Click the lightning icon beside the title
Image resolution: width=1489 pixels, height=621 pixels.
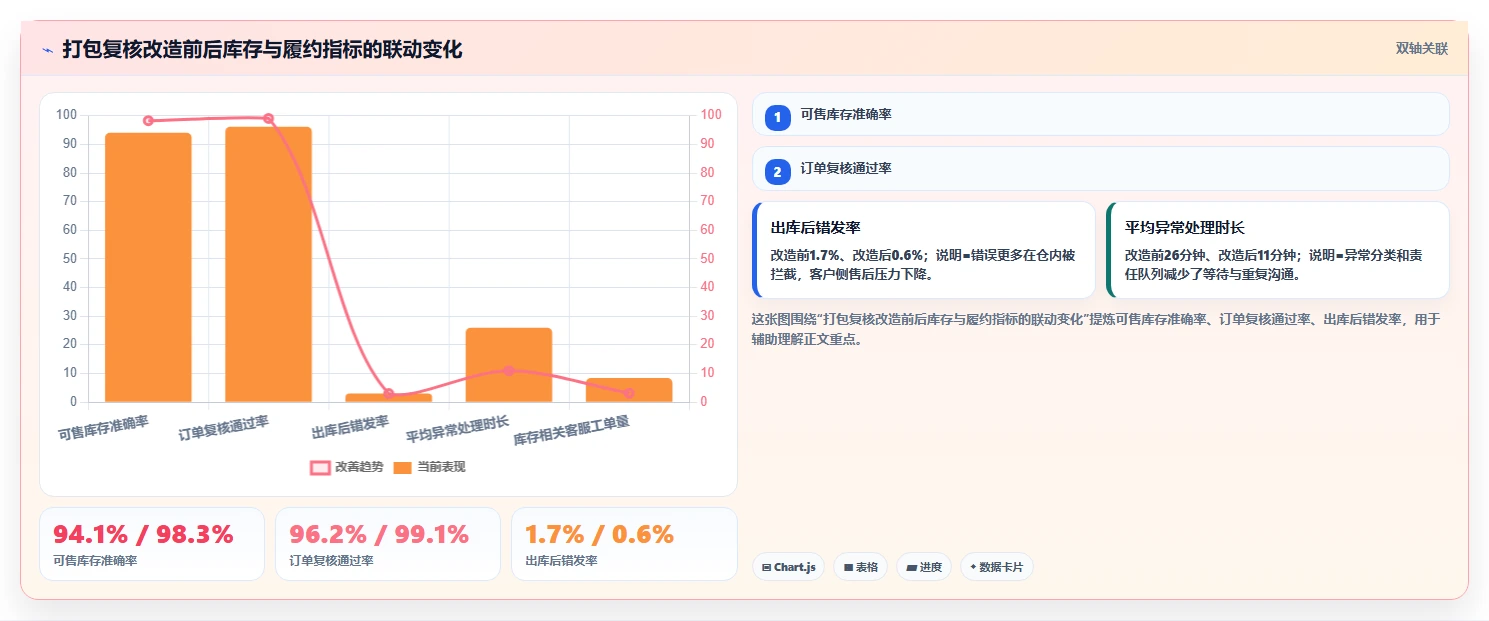pos(47,49)
